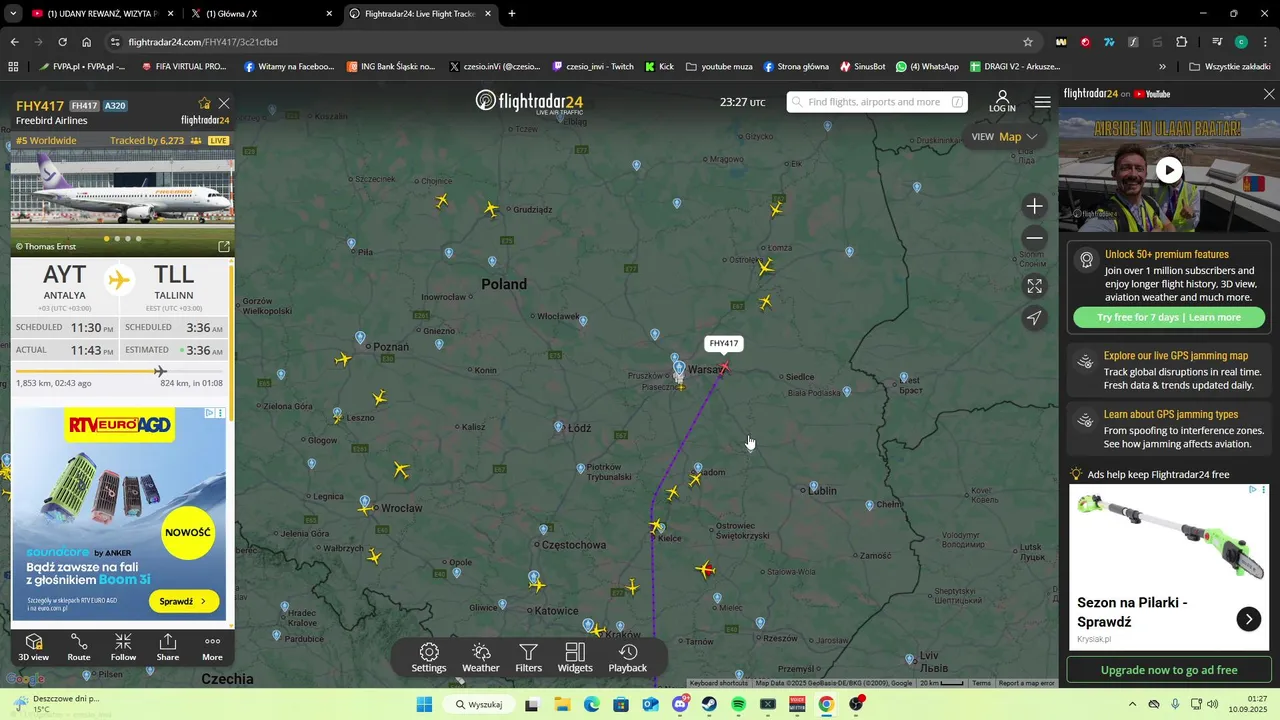Click the Wyszukaj taskbar search box
The height and width of the screenshot is (720, 1280).
coord(479,704)
